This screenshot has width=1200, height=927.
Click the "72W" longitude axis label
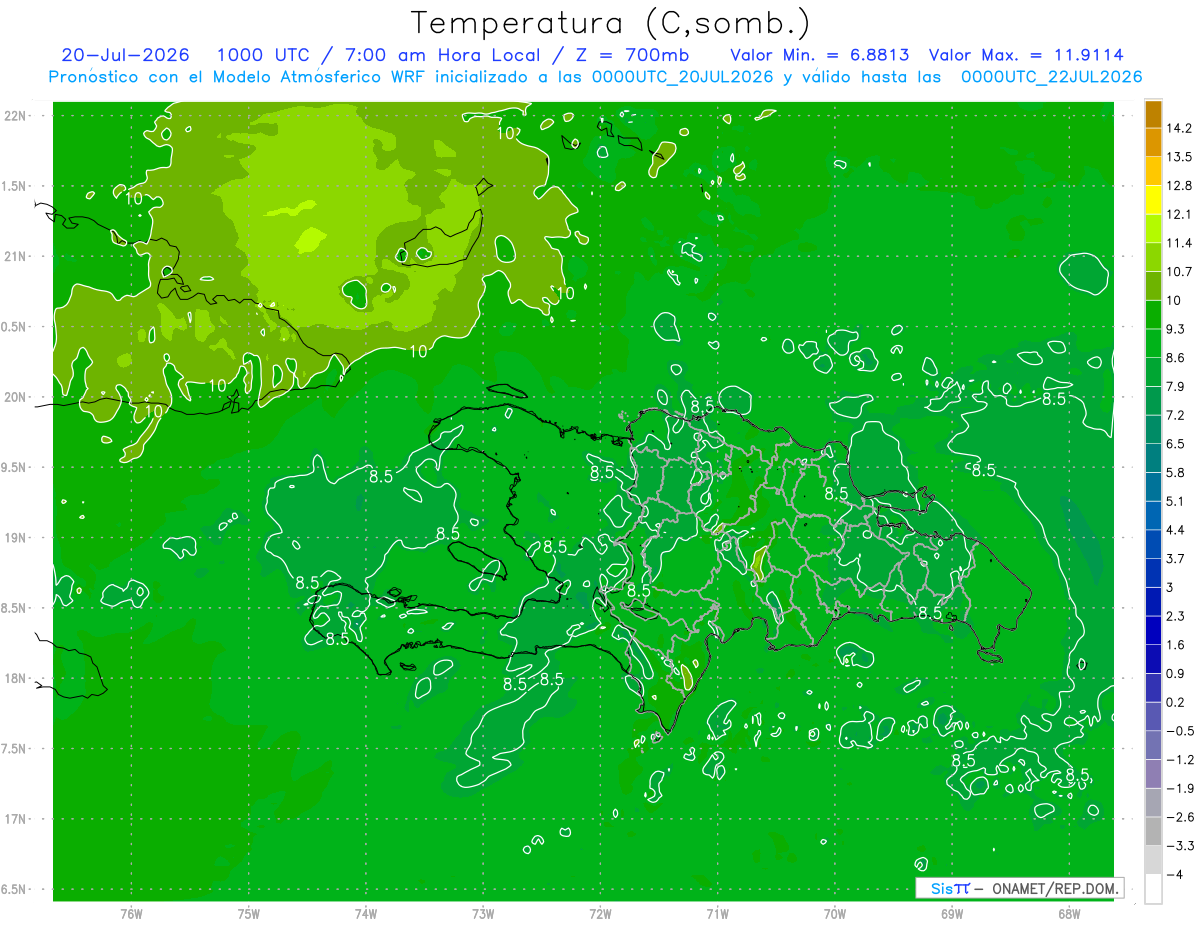[600, 913]
